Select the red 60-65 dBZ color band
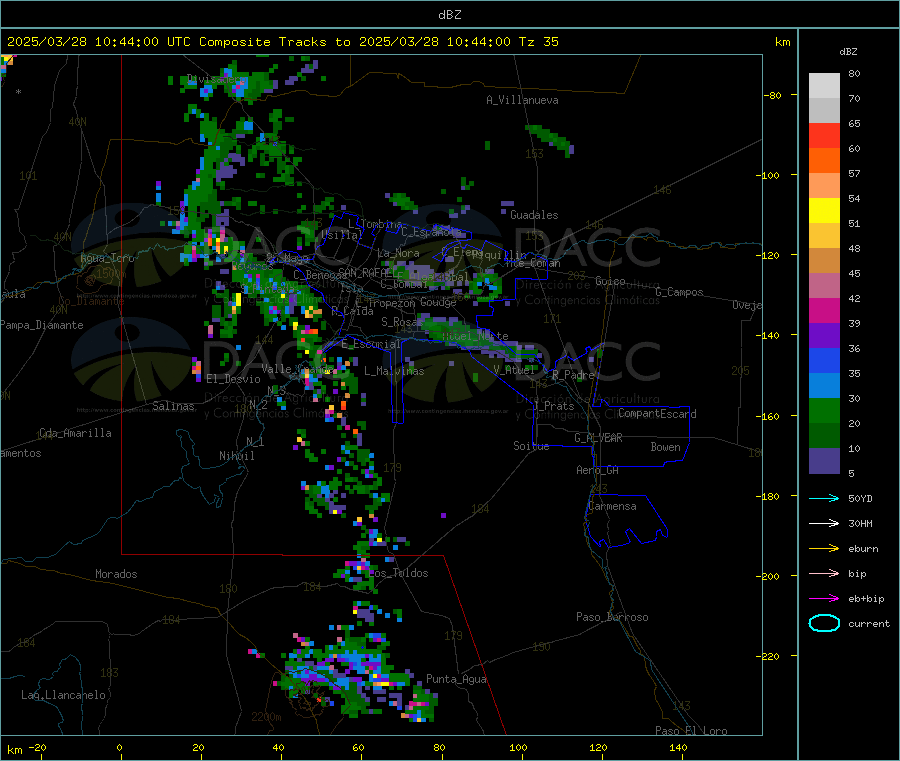This screenshot has width=900, height=761. pos(824,135)
